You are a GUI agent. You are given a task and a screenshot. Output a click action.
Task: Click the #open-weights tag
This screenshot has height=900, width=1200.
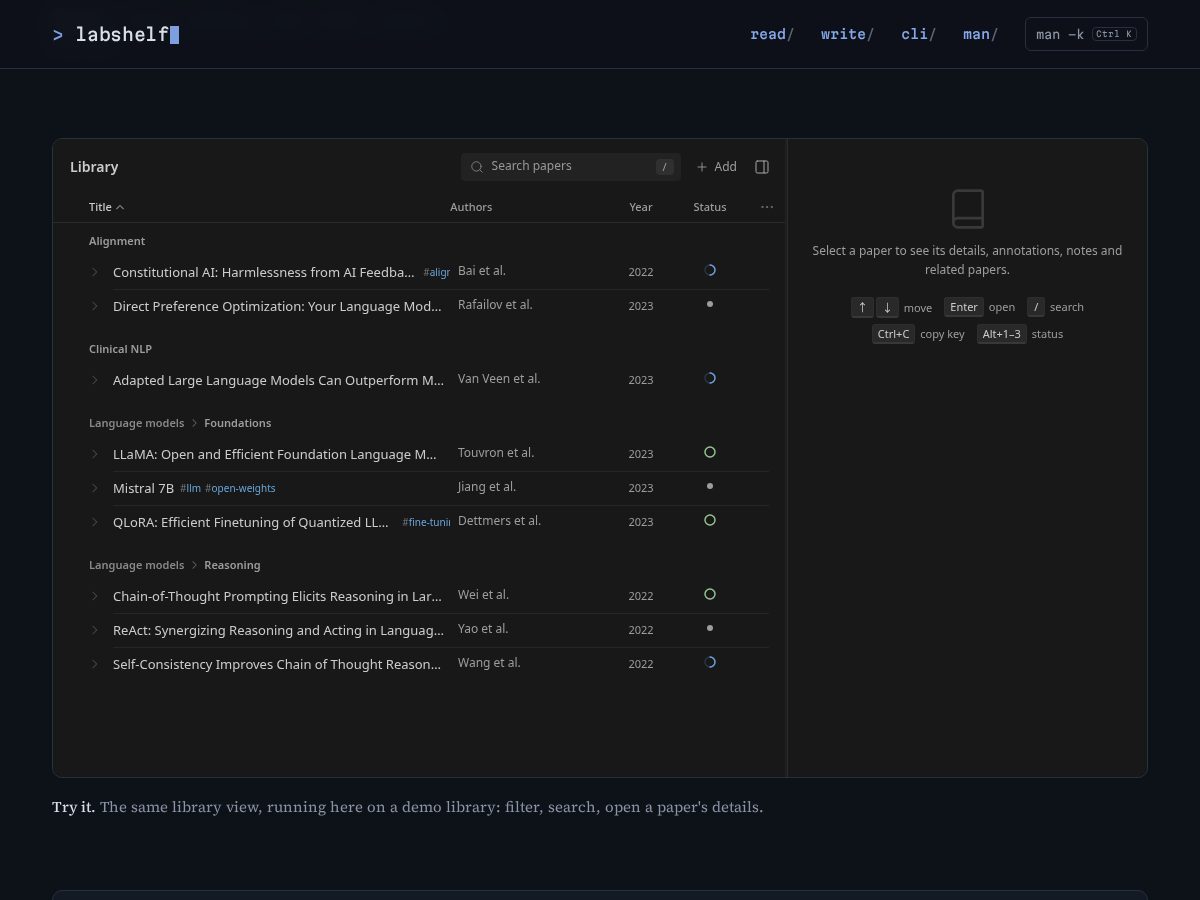[x=240, y=488]
